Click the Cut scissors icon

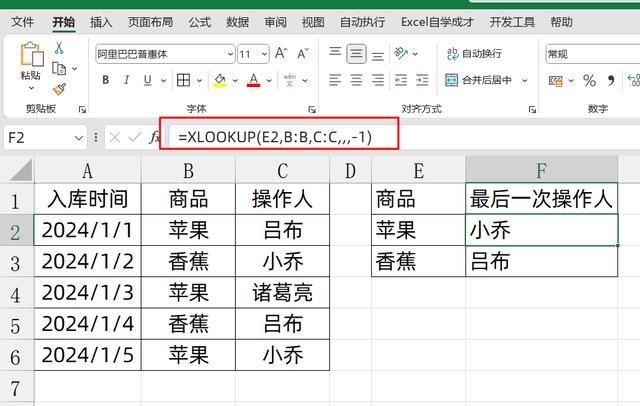[59, 48]
